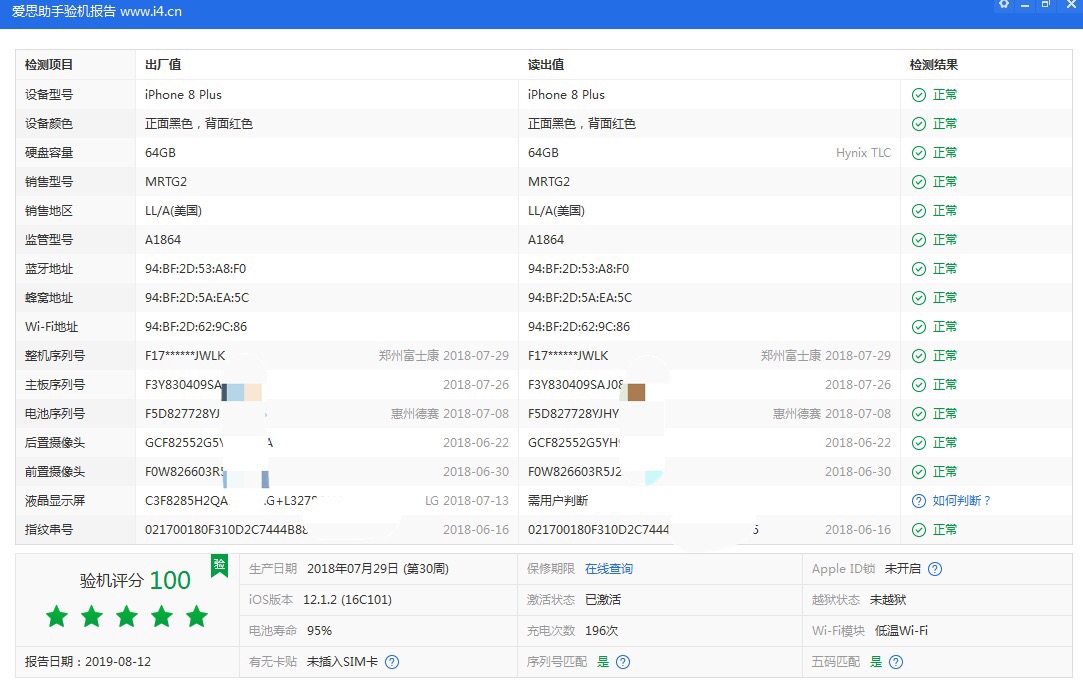Click the green checkmark on the 蓝牙地址 row
This screenshot has width=1083, height=688.
918,268
